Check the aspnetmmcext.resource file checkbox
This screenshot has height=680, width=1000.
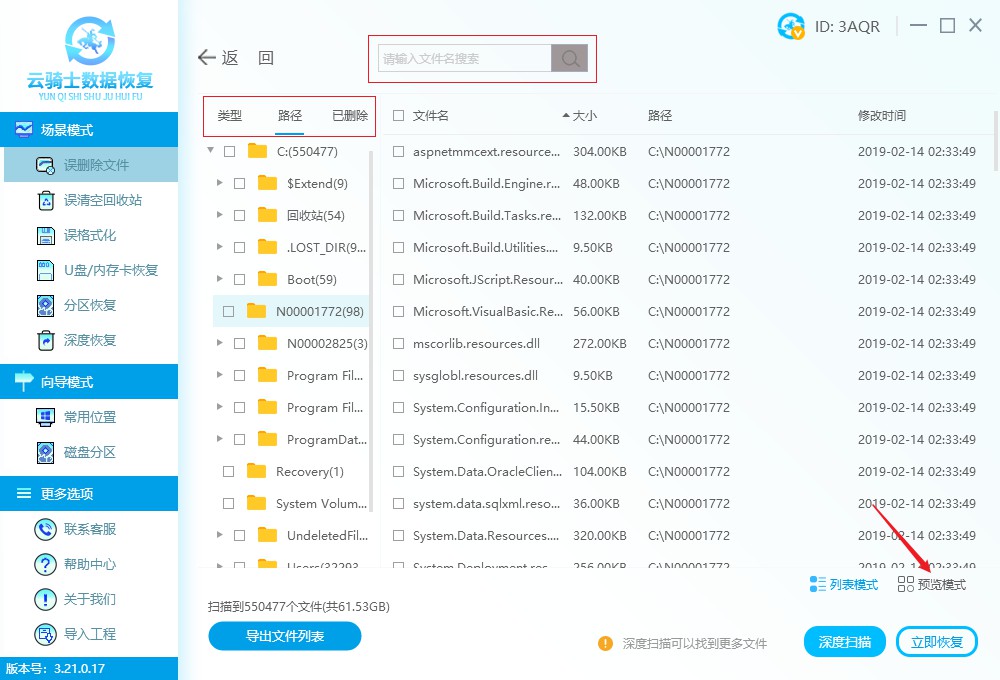click(397, 151)
